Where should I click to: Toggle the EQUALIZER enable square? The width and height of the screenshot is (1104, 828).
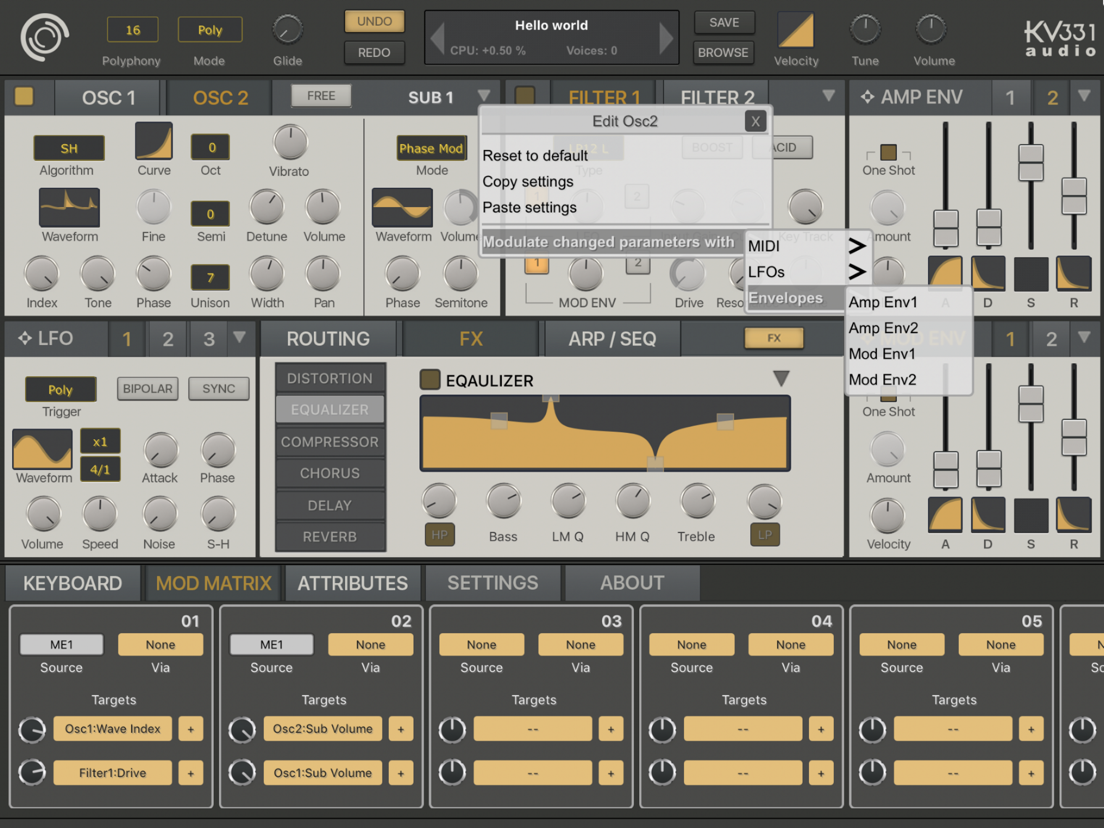click(x=429, y=380)
